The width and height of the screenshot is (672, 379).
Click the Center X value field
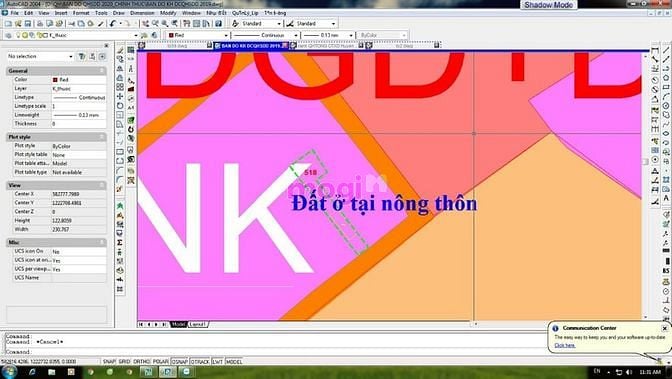pos(78,194)
